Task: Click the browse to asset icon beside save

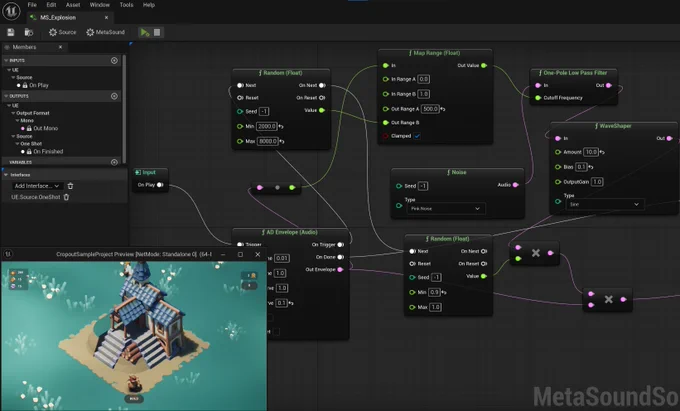Action: pos(29,32)
